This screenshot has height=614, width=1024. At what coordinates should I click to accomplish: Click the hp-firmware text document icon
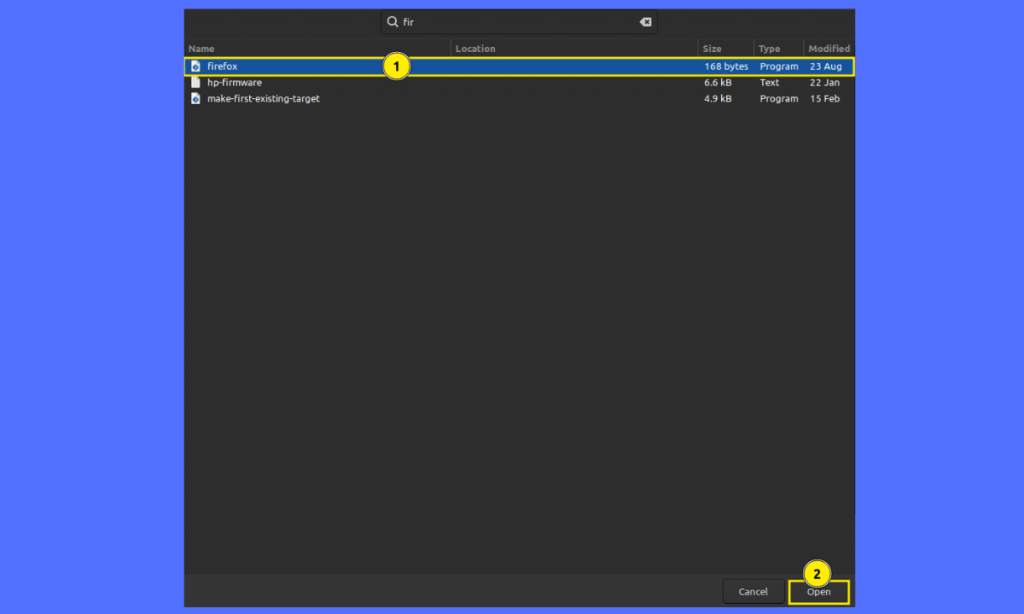click(196, 82)
